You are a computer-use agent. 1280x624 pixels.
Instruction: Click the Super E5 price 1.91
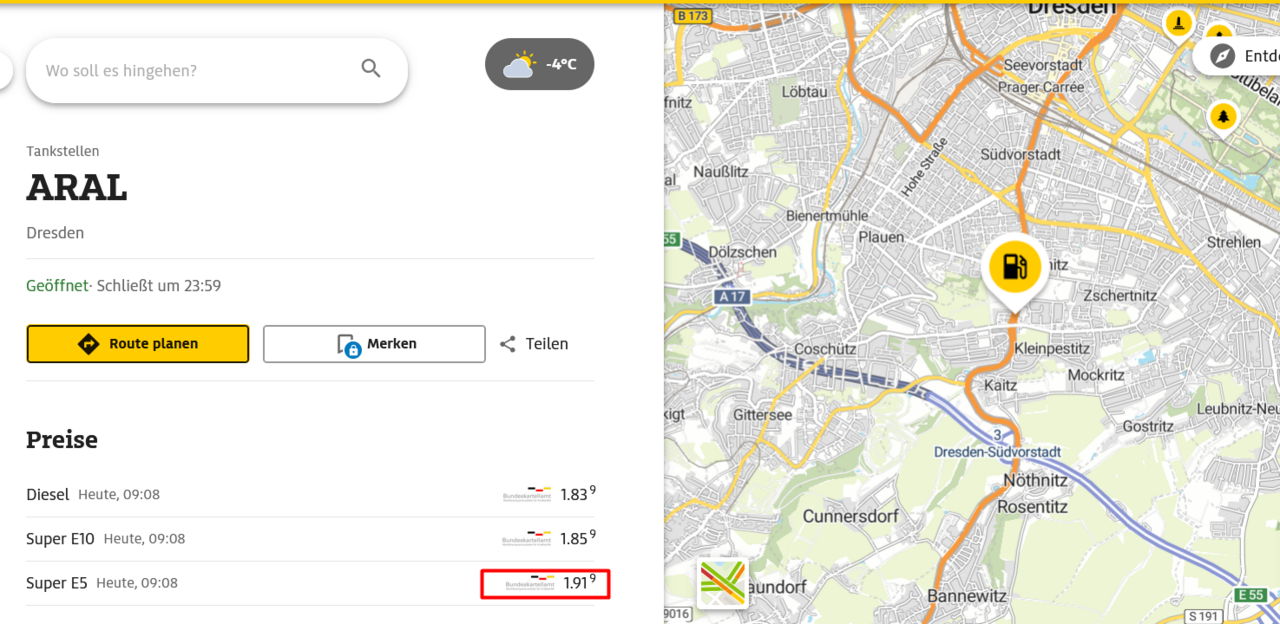coord(578,583)
